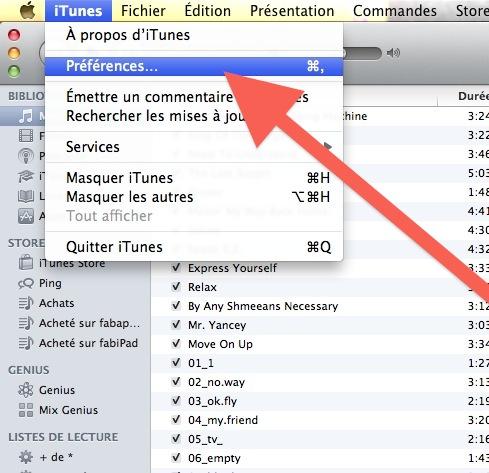Select the Ping sidebar label
Screen dimensions: 489x473
50,283
